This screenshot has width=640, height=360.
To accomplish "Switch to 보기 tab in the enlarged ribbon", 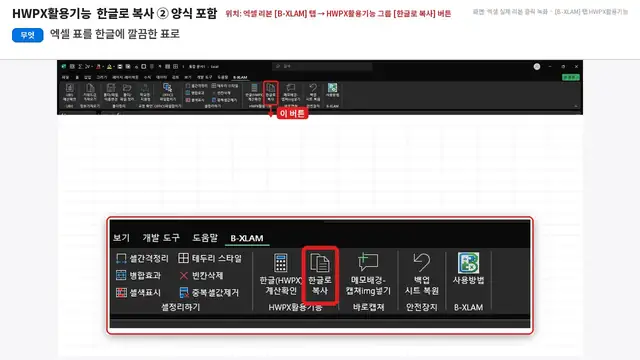I will (x=121, y=238).
